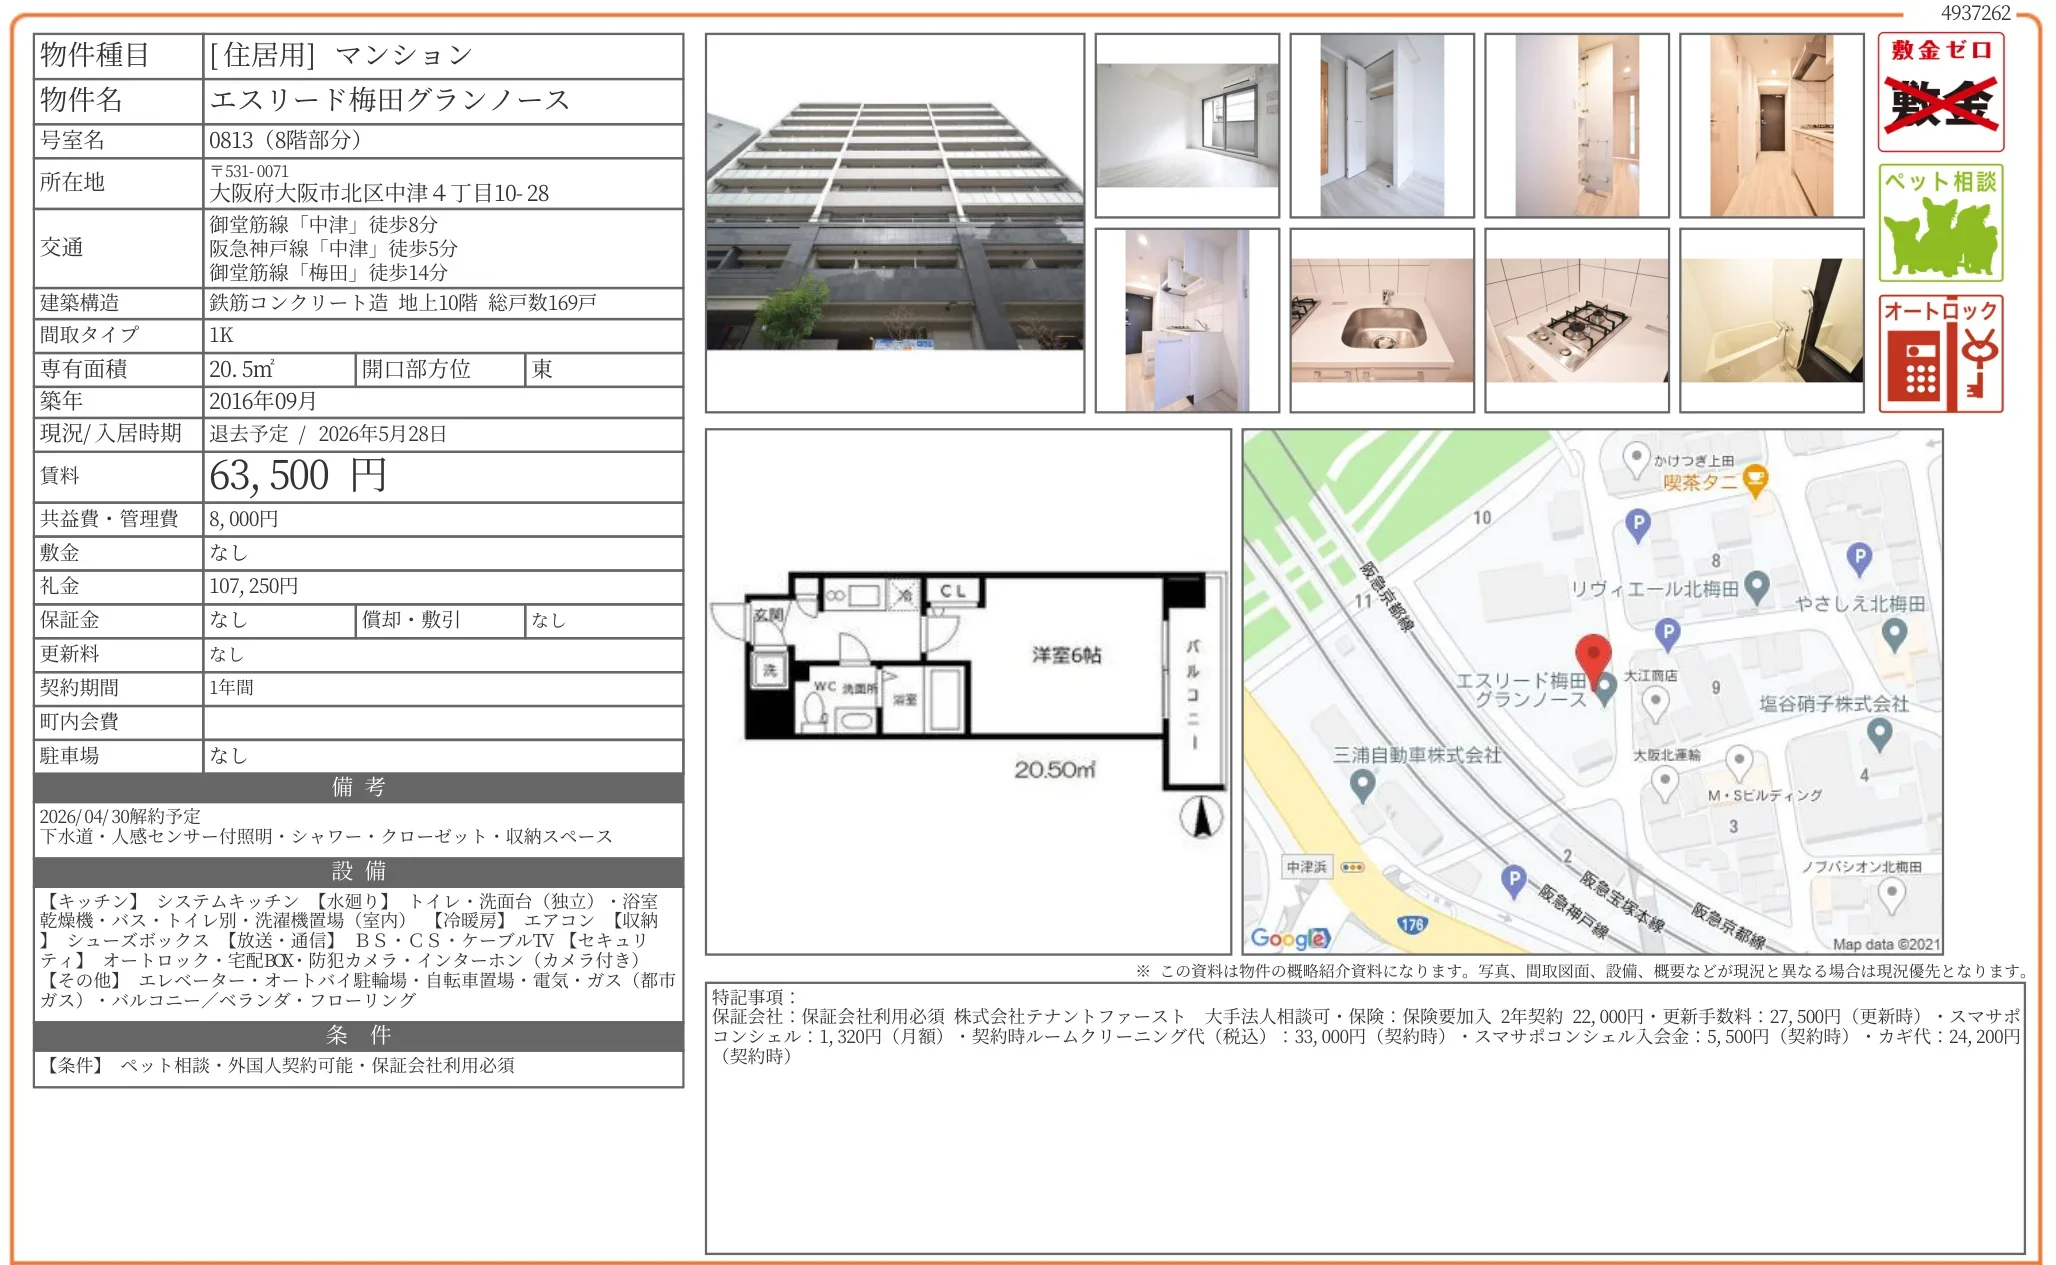This screenshot has width=2056, height=1265.
Task: Click the north compass arrow on floor plan
Action: click(1201, 817)
